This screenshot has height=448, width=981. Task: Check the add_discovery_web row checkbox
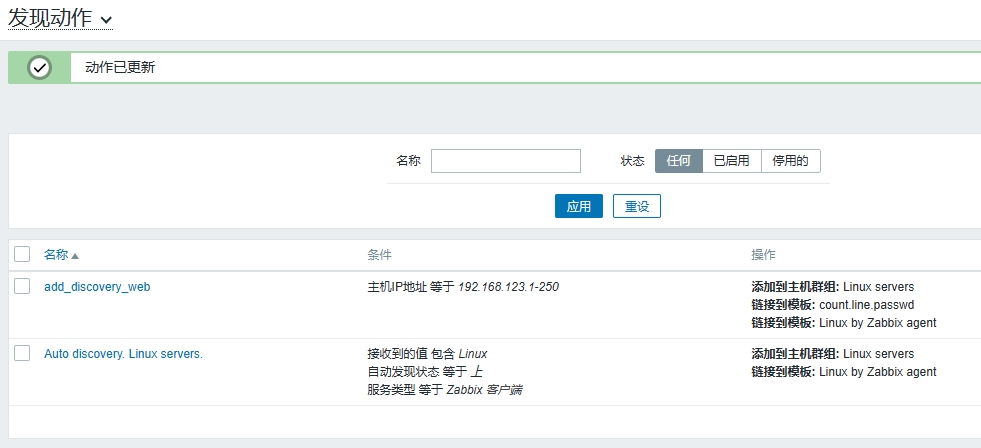coord(22,287)
